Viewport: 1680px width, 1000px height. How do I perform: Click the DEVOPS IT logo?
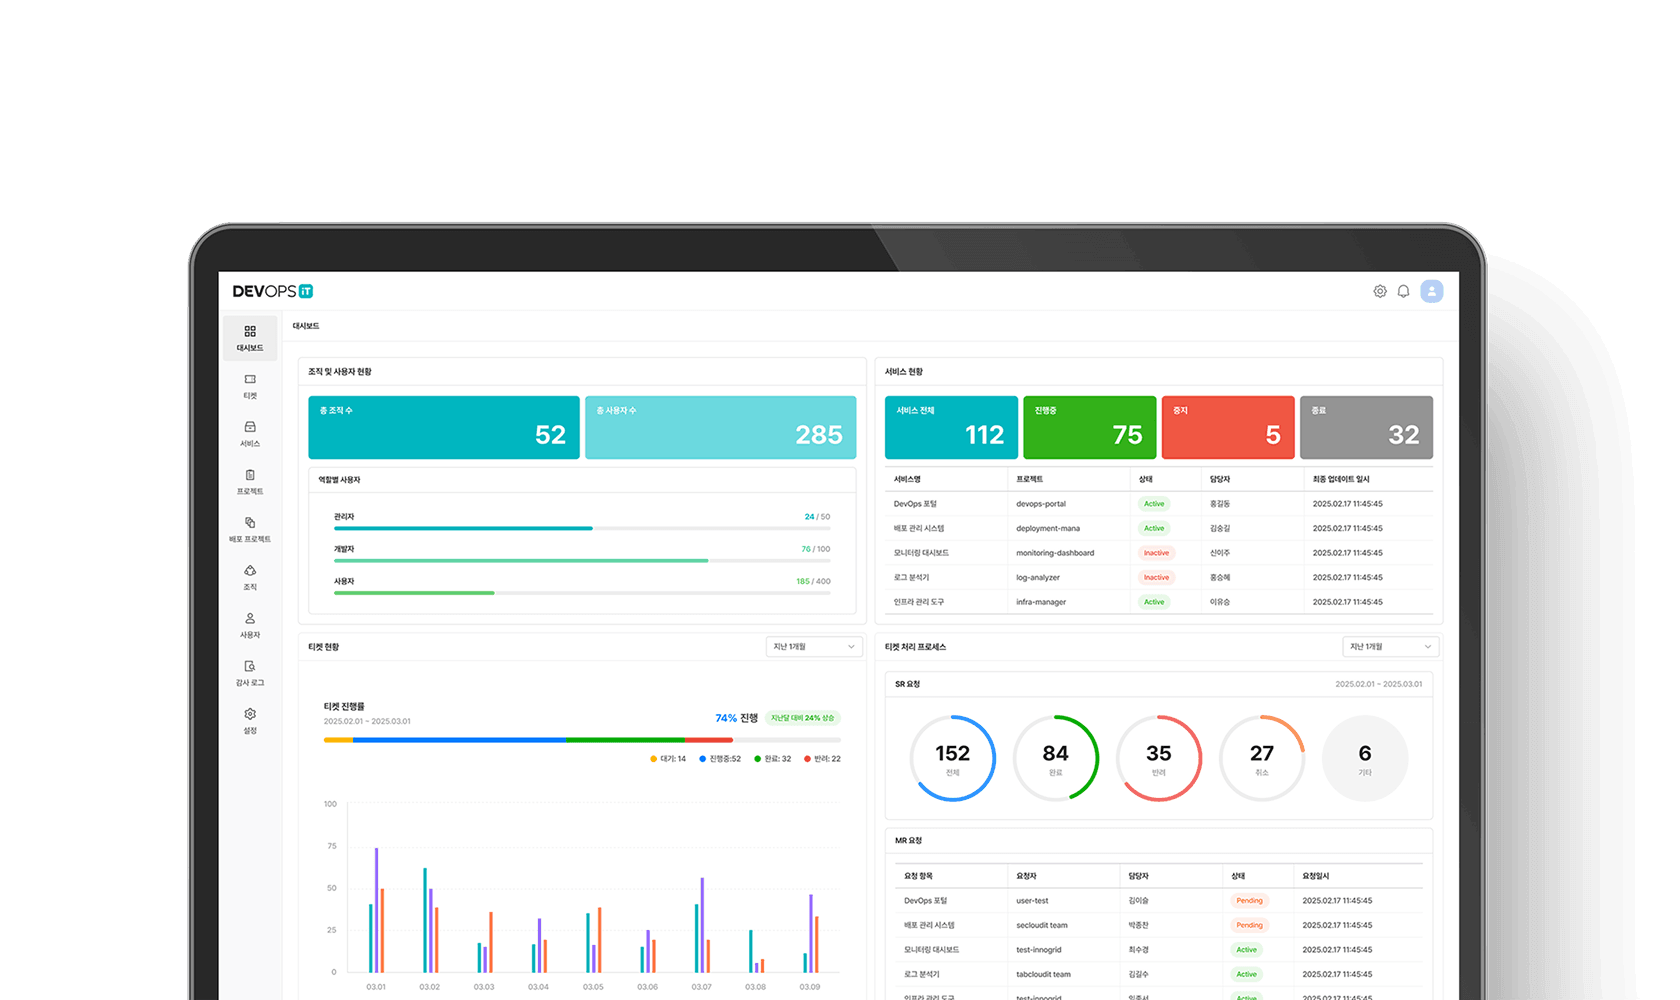click(273, 291)
